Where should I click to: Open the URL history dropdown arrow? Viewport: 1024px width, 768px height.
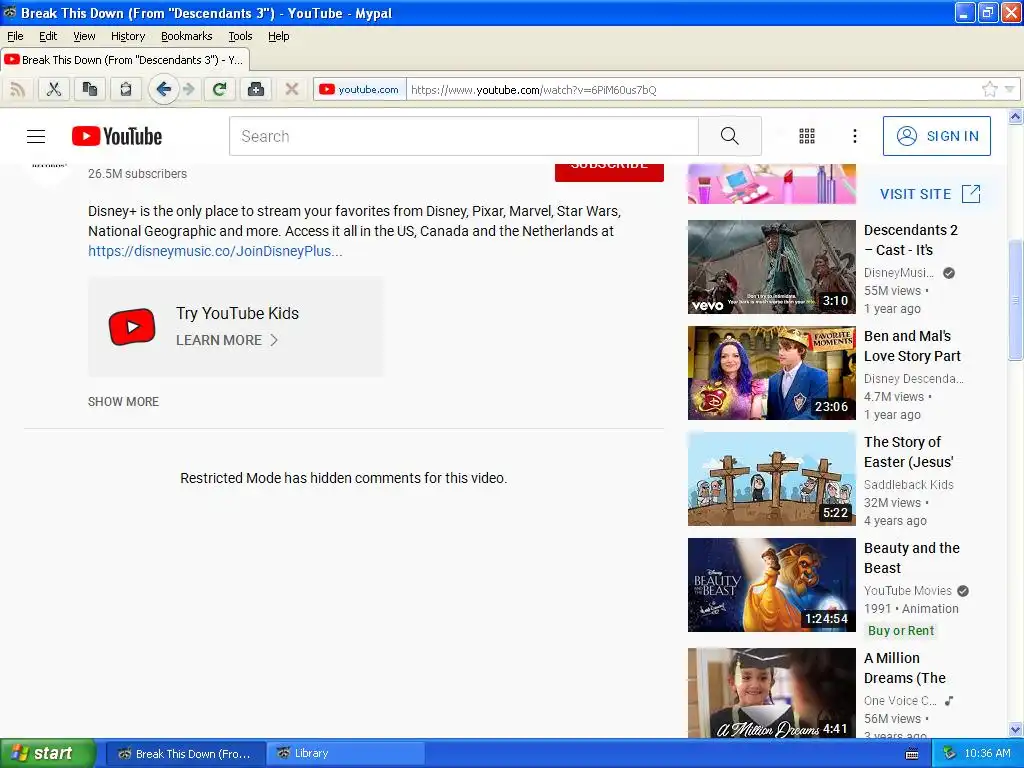(1010, 89)
